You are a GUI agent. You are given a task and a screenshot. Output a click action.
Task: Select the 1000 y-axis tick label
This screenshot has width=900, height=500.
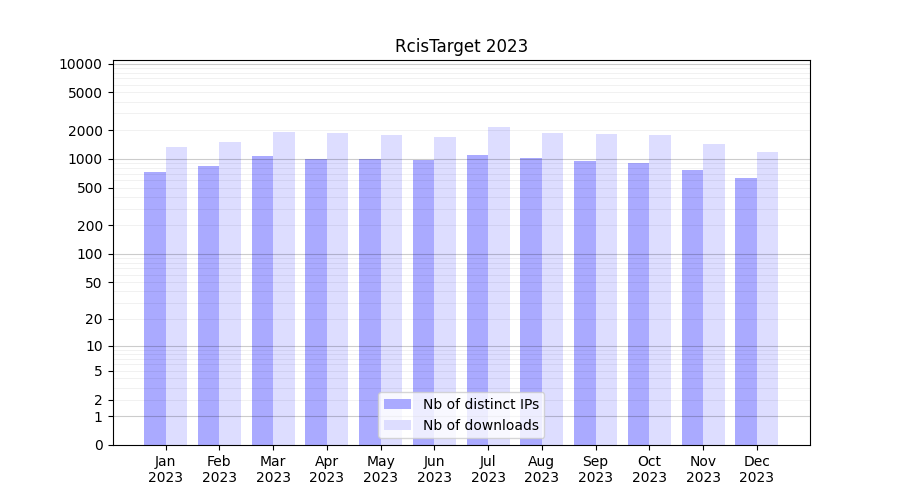84,159
